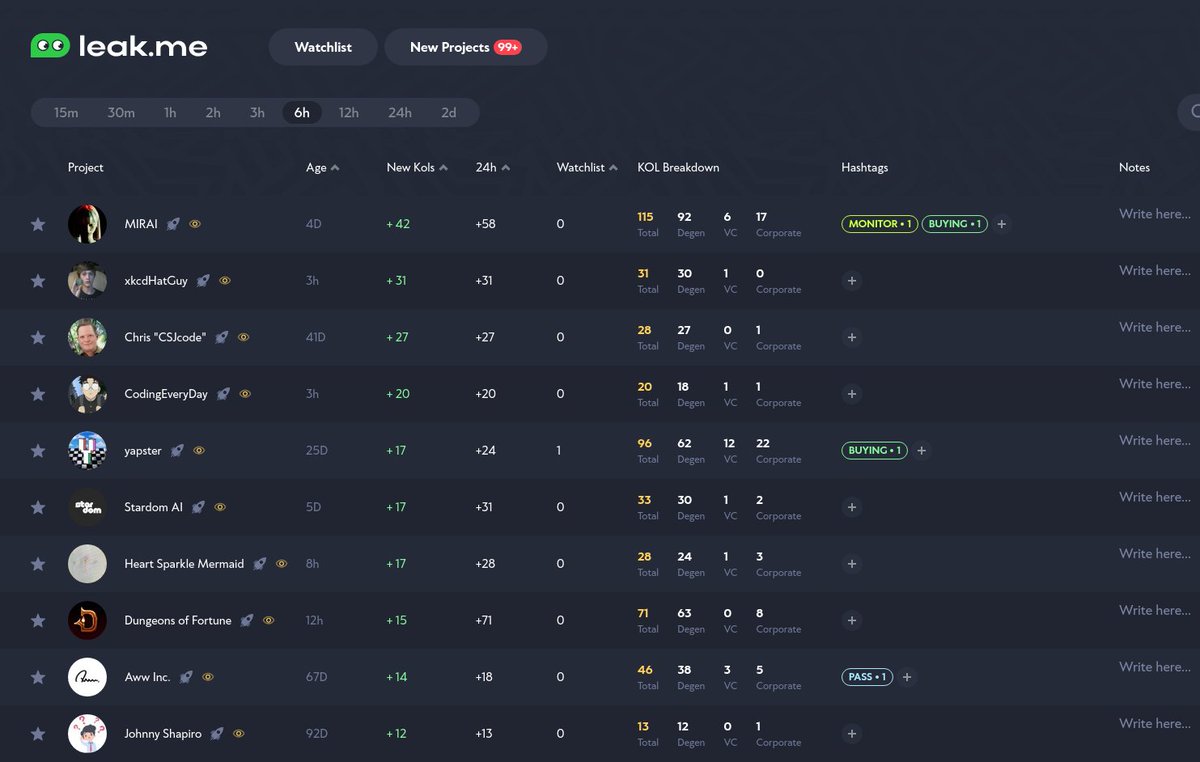Write a note for MIRAI
This screenshot has height=762, width=1200.
pyautogui.click(x=1156, y=214)
